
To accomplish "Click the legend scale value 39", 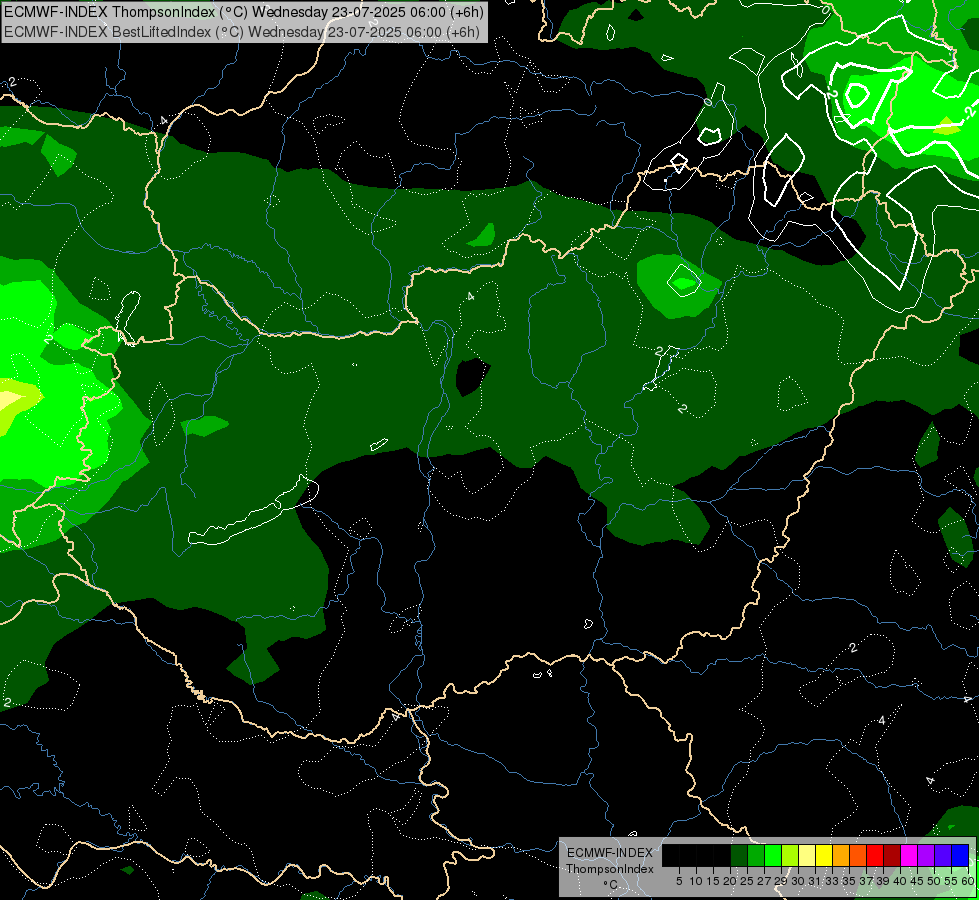I will pos(883,881).
